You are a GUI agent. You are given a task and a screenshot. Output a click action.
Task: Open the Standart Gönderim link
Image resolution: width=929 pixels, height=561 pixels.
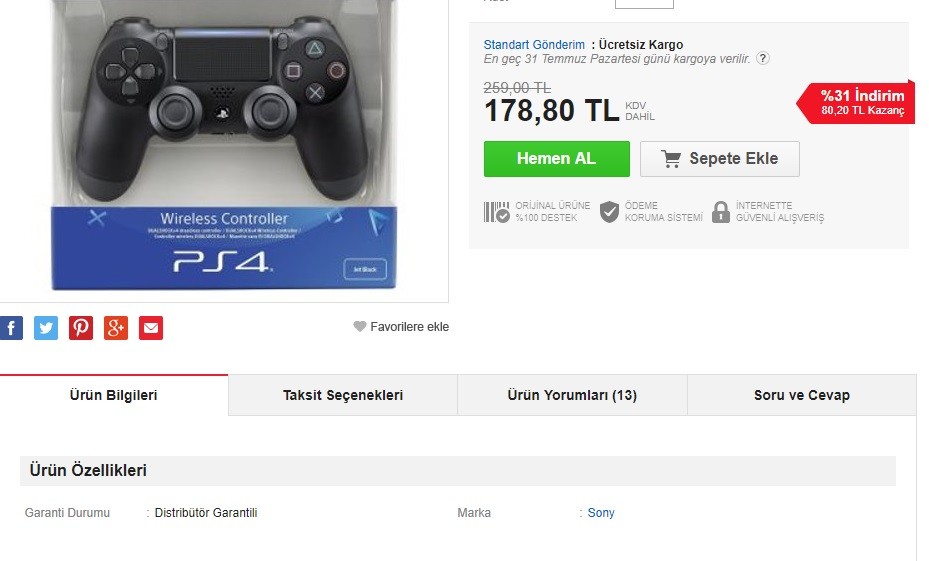click(534, 44)
